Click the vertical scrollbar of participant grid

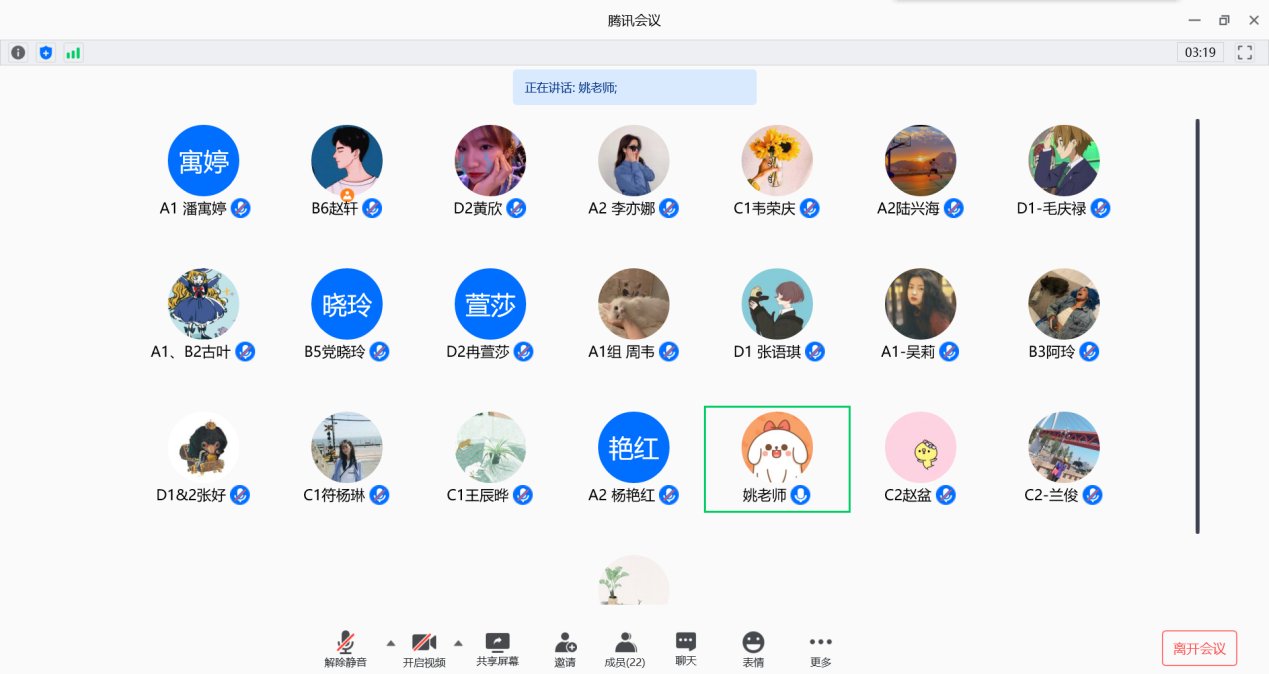(x=1197, y=326)
